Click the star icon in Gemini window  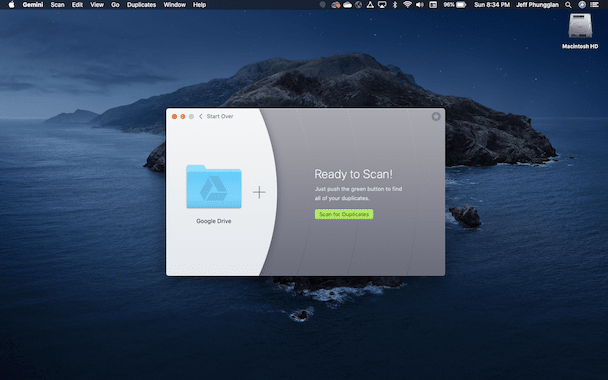(436, 116)
